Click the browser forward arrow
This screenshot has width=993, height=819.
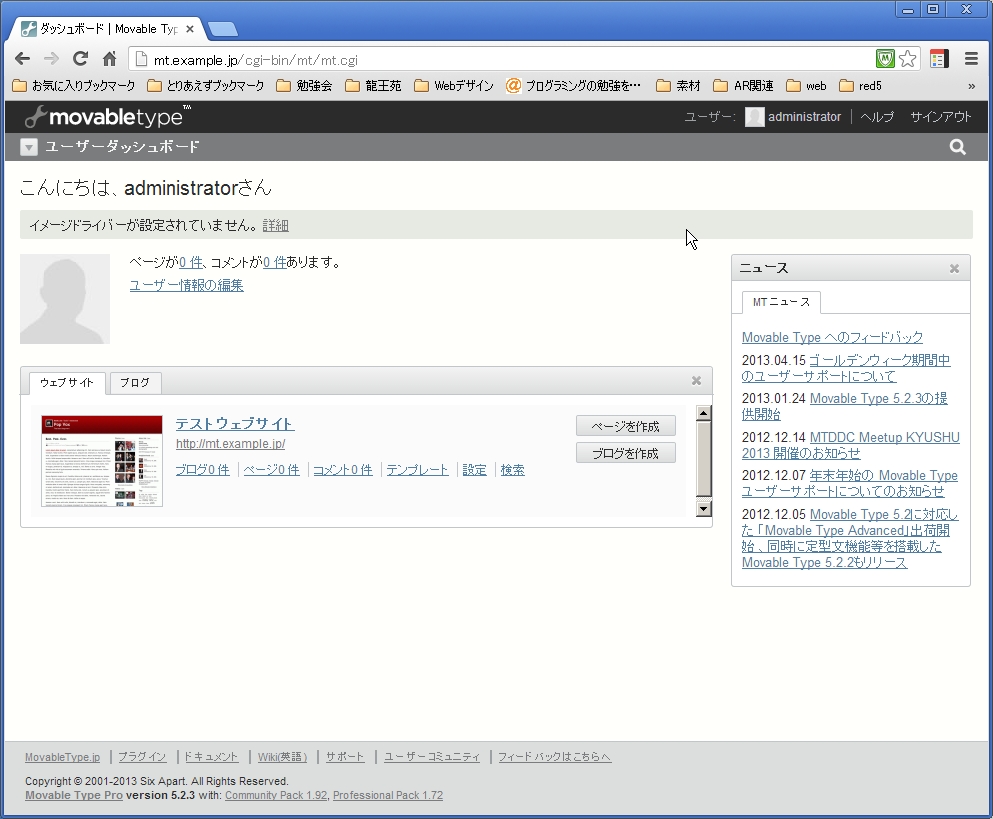51,60
